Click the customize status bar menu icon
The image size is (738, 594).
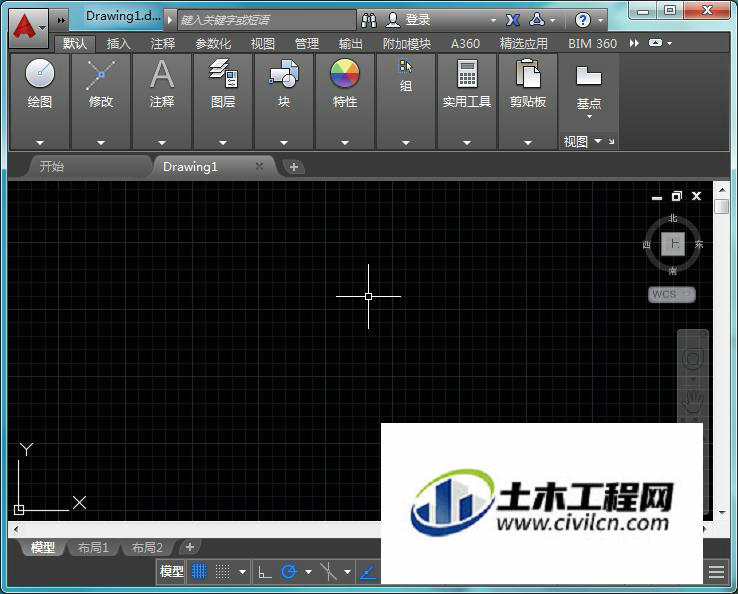(716, 572)
